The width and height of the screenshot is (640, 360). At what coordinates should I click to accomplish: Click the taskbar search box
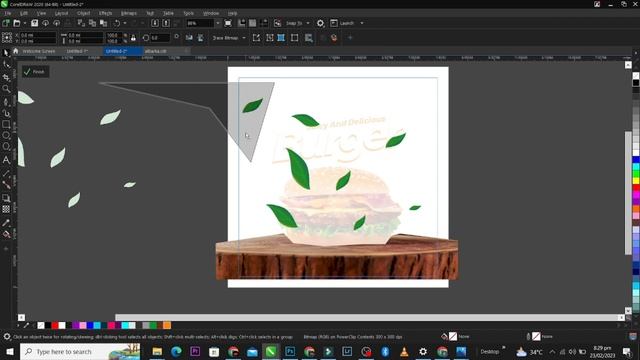point(80,351)
